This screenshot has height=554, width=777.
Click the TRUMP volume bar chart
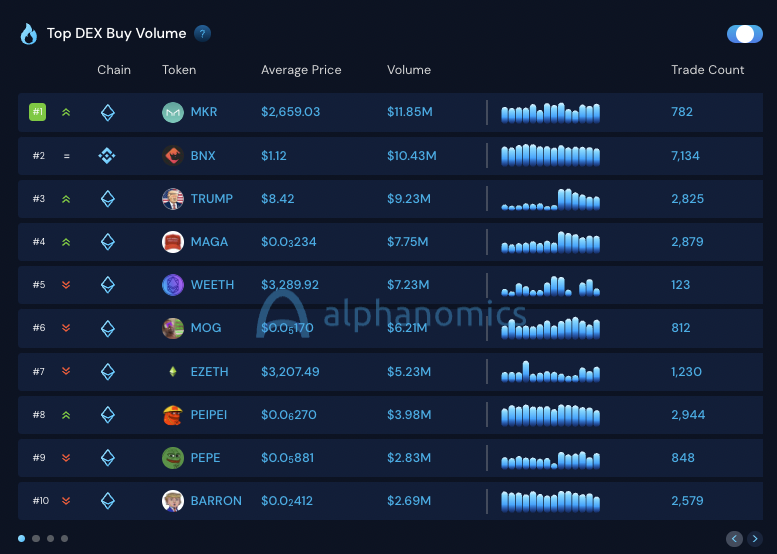[x=551, y=199]
